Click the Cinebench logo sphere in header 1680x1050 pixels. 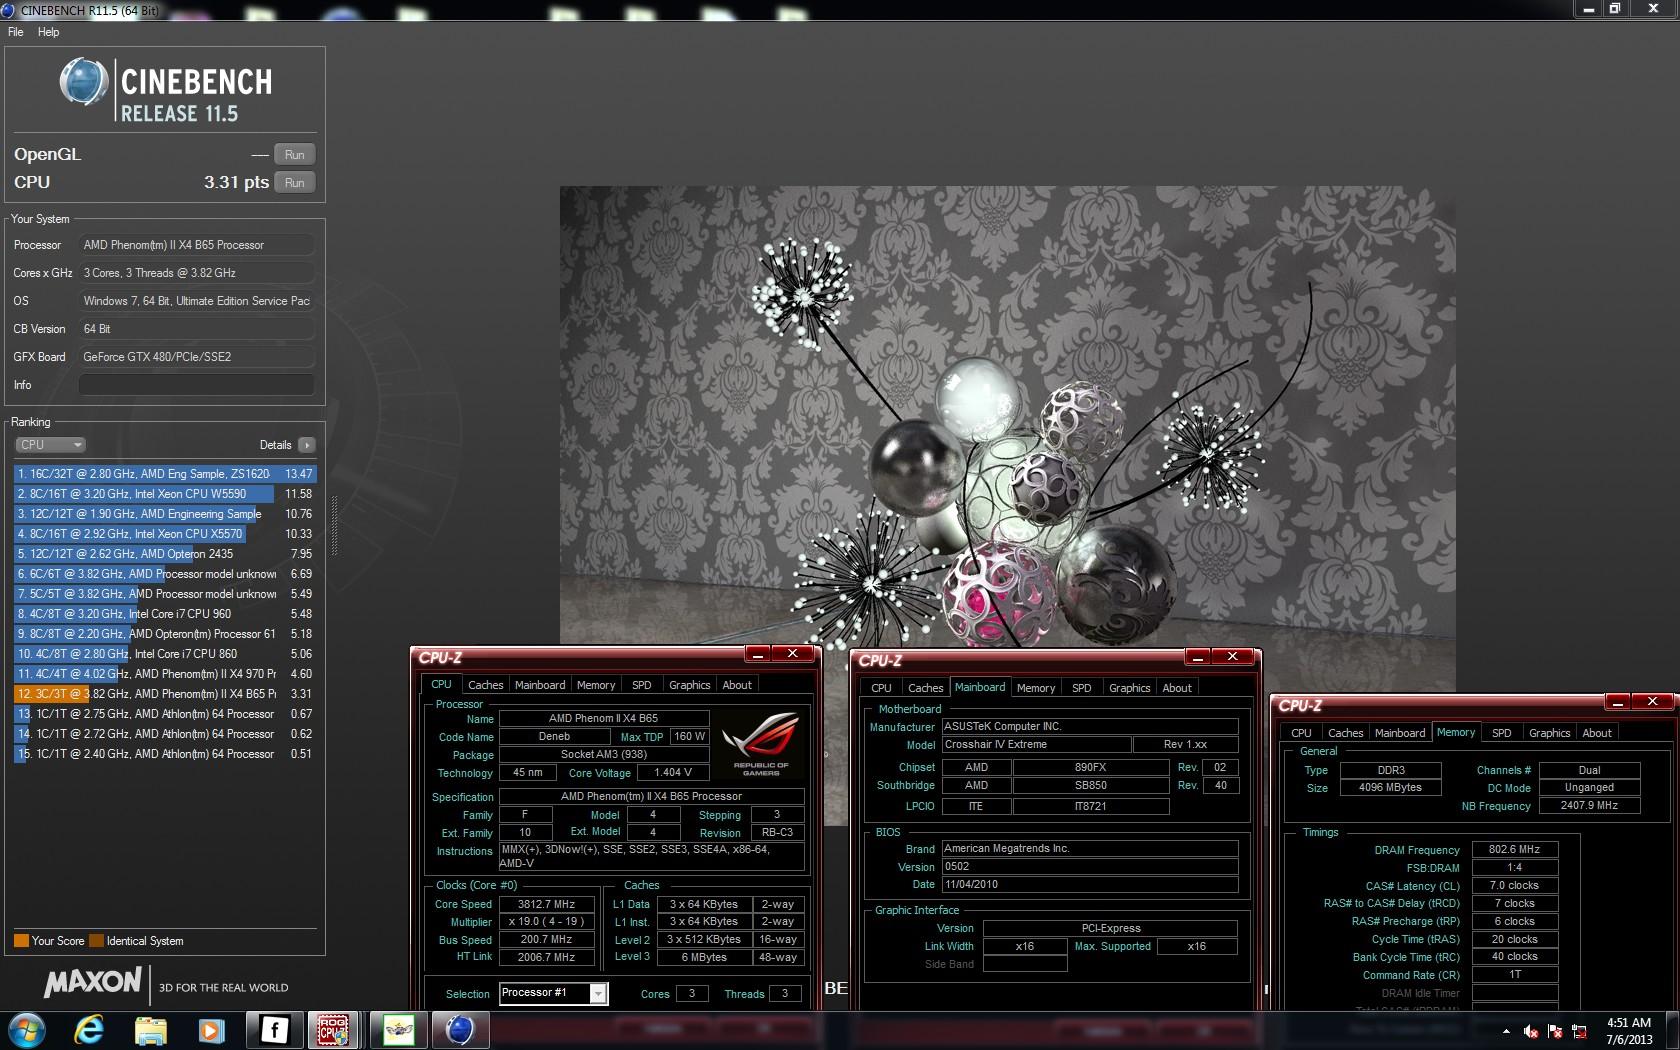coord(84,82)
